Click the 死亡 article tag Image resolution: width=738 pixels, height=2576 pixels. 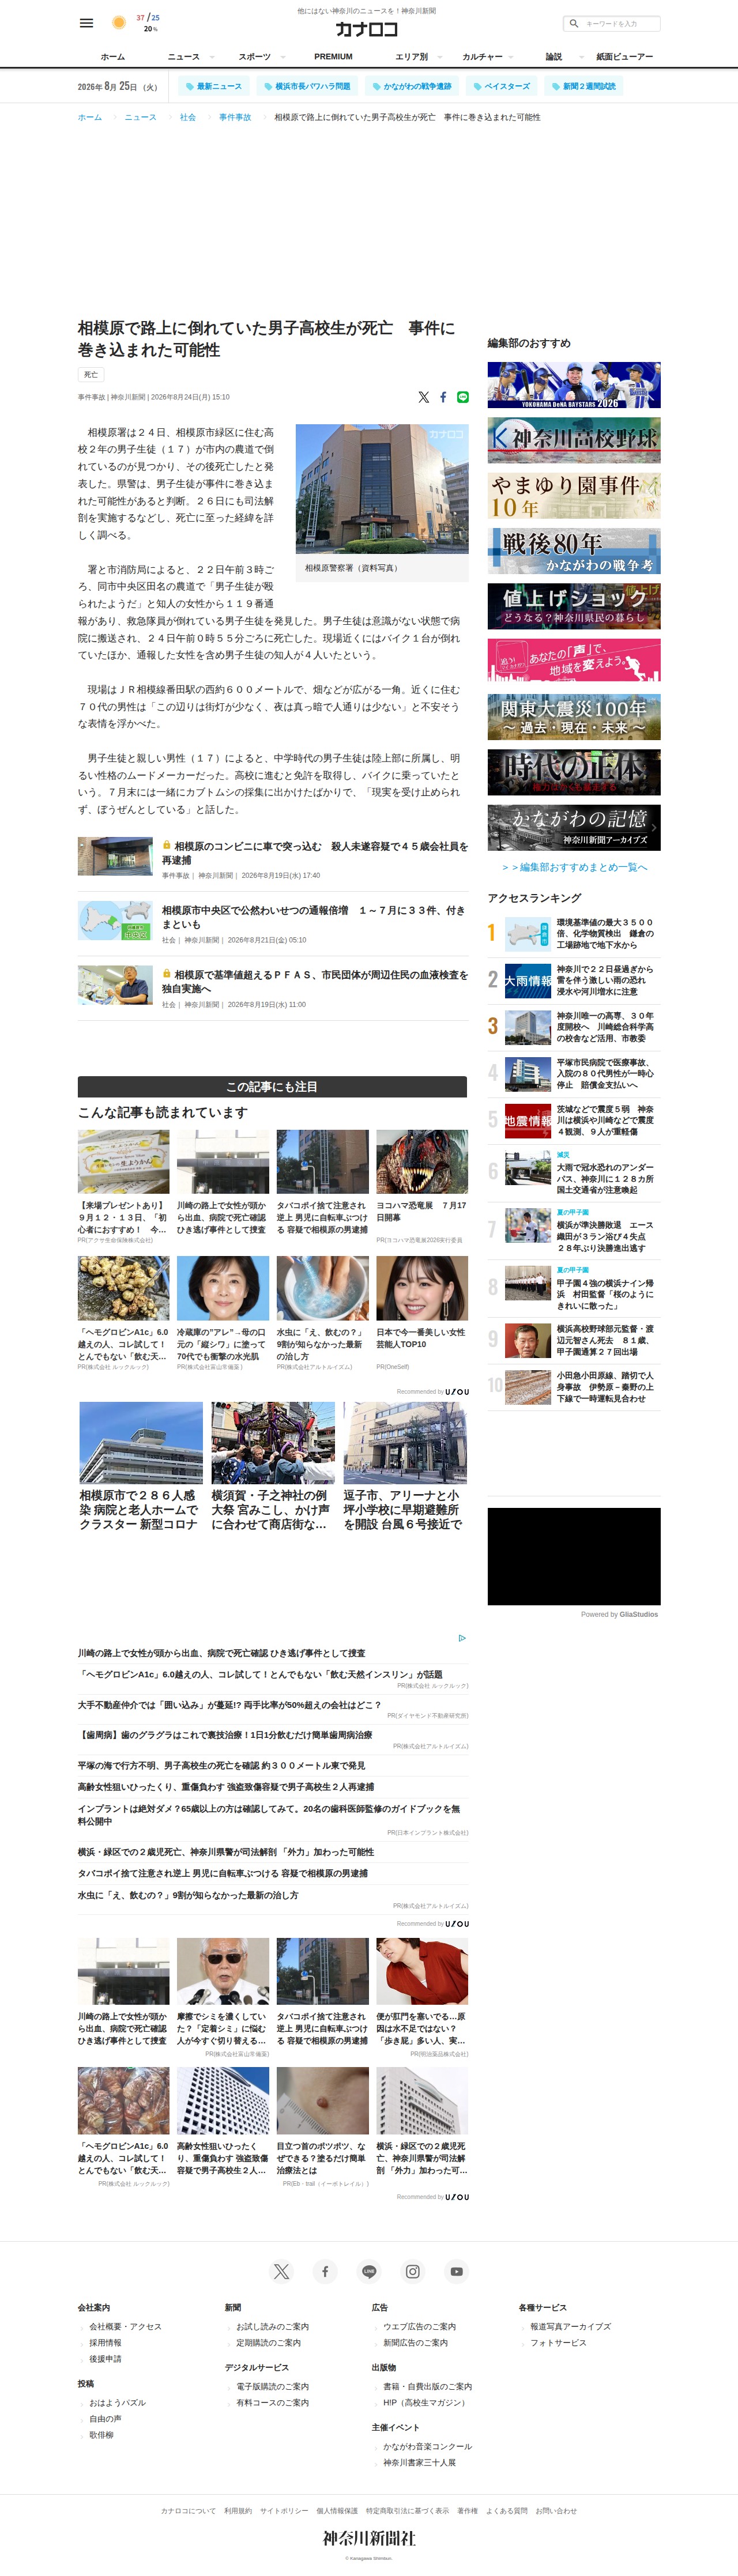pyautogui.click(x=91, y=374)
